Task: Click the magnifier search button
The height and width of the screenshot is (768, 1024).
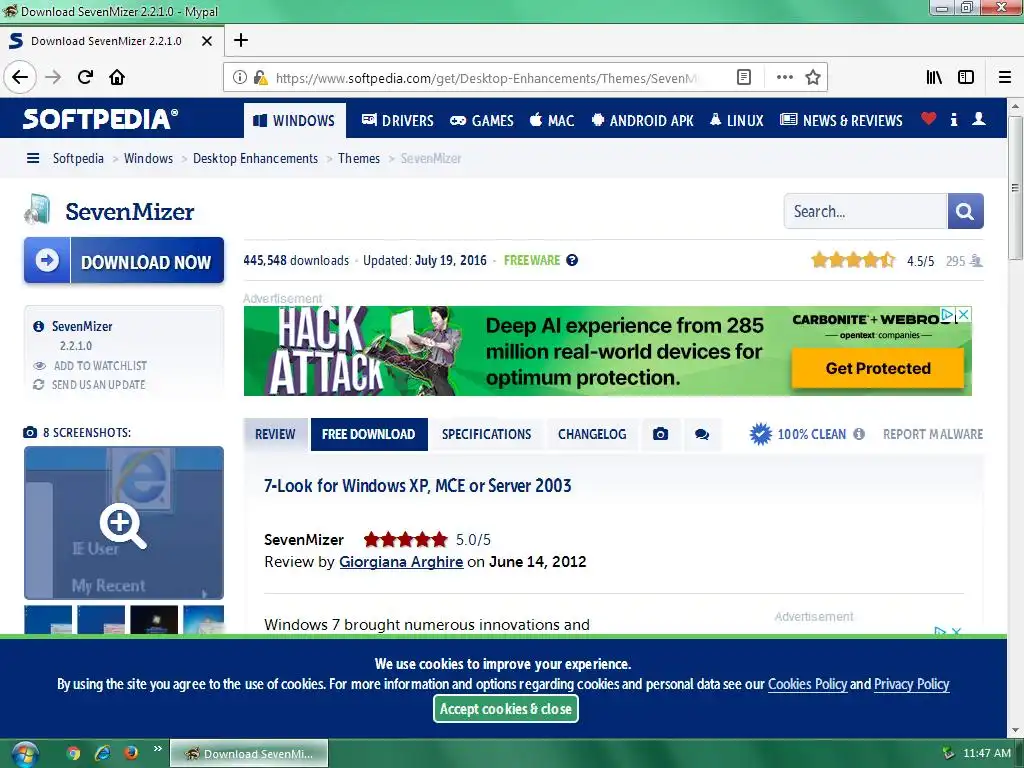Action: 965,211
